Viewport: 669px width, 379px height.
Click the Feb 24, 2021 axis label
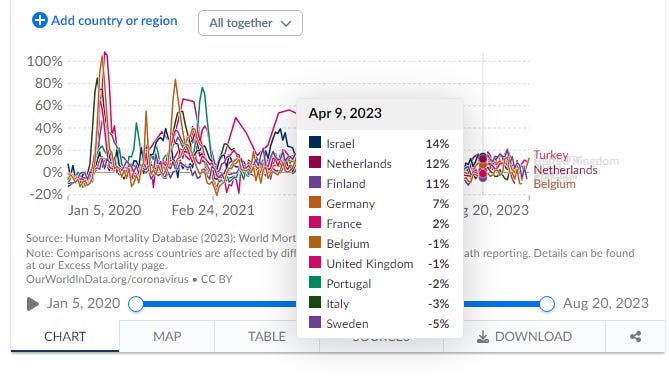click(x=213, y=210)
